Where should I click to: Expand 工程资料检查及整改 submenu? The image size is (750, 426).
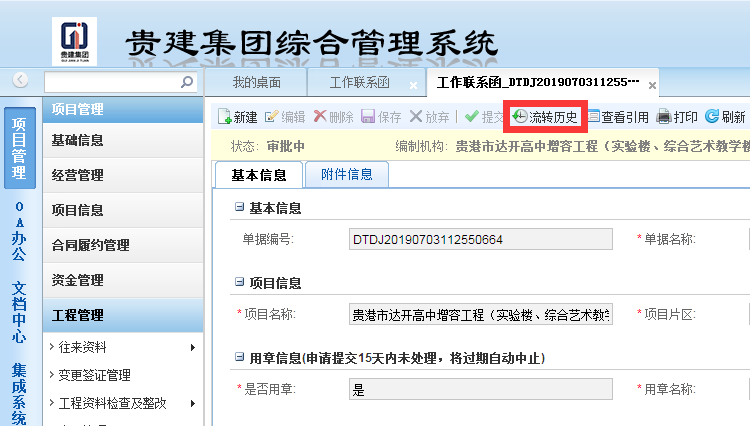[x=192, y=404]
